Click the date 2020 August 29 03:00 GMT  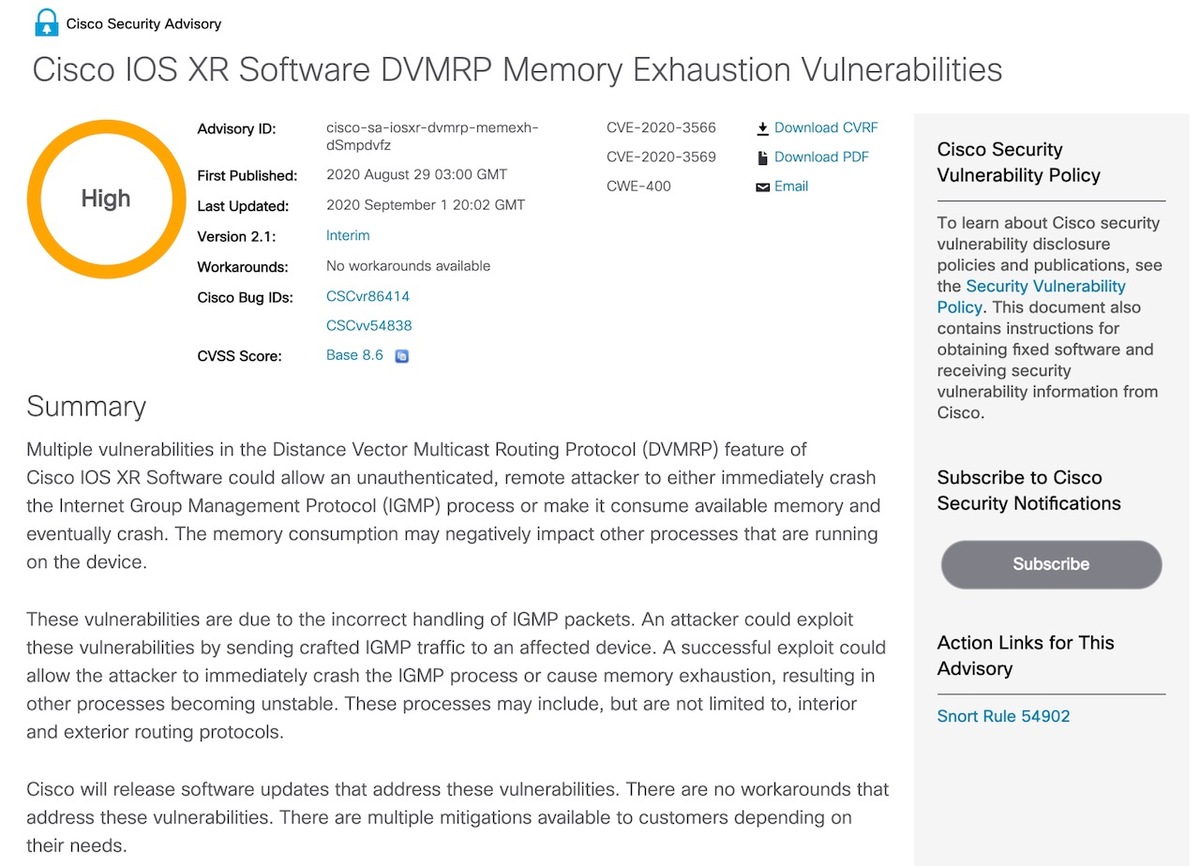pos(417,174)
